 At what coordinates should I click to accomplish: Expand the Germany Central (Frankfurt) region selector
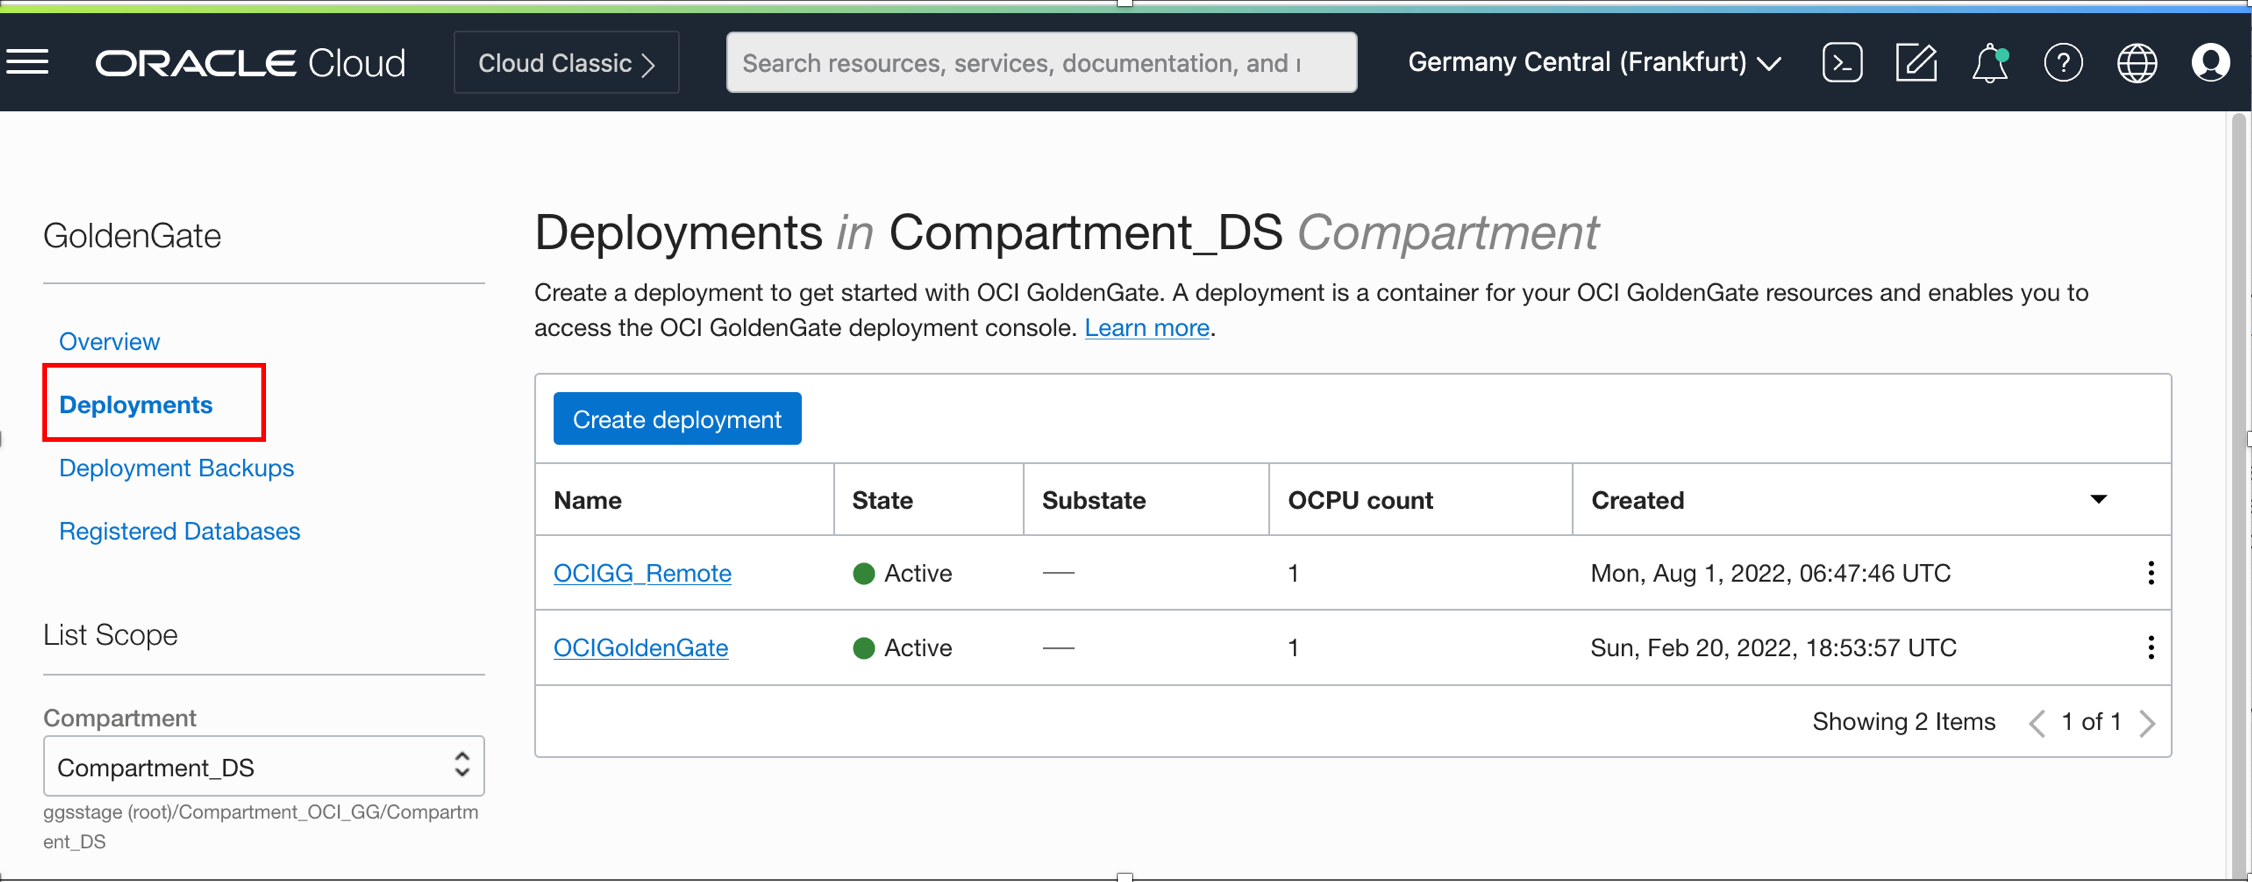click(1594, 63)
